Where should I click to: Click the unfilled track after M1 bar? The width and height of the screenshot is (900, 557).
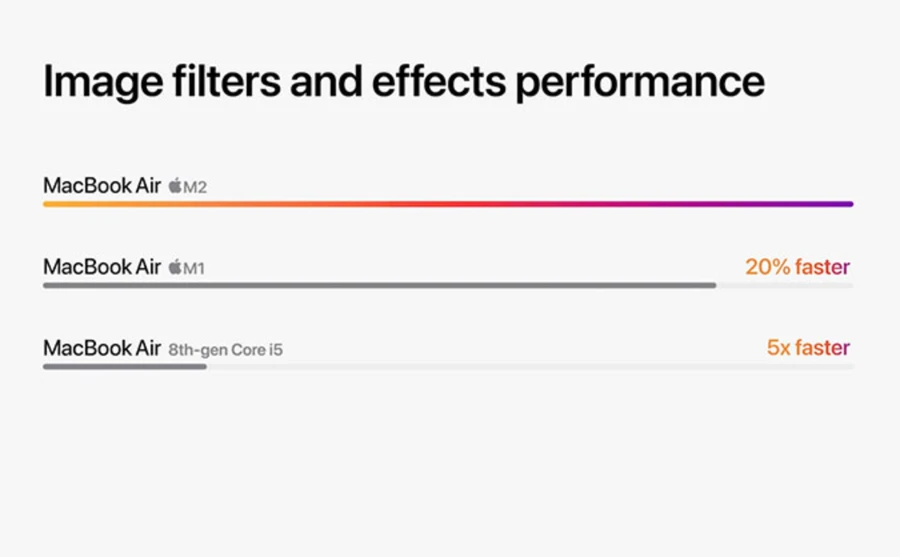[x=785, y=285]
